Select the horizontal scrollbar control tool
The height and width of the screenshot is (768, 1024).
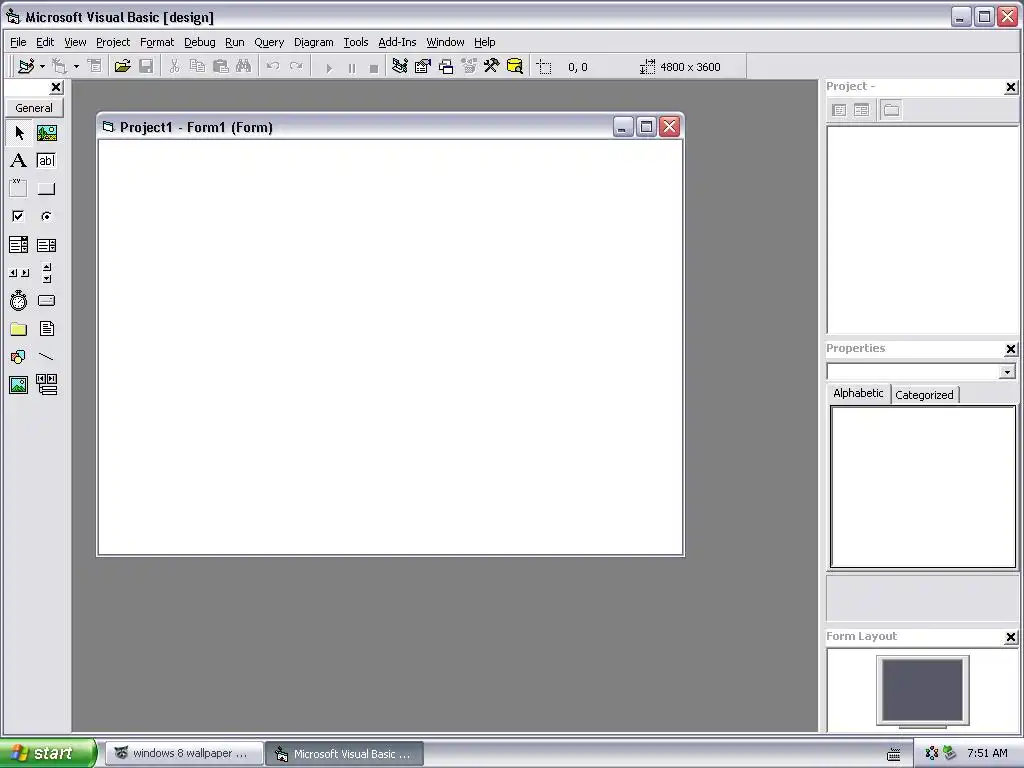point(19,273)
